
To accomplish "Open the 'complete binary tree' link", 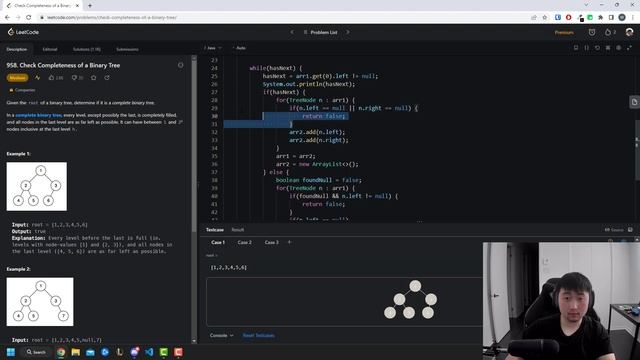I will [x=38, y=116].
